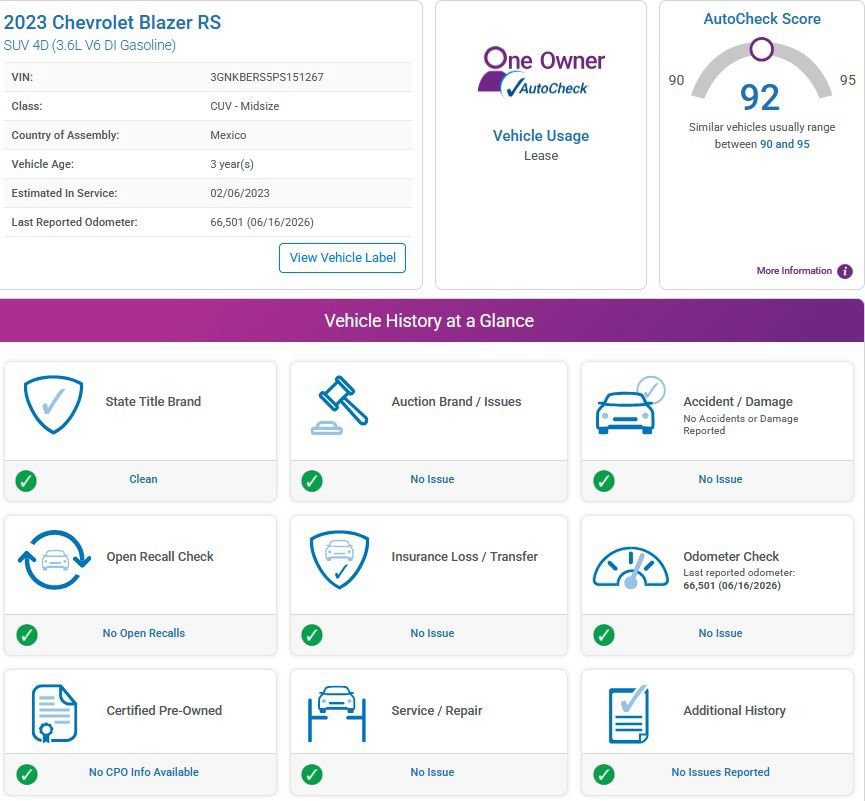
Task: Click the Open Recall Check circular arrows icon
Action: point(54,560)
